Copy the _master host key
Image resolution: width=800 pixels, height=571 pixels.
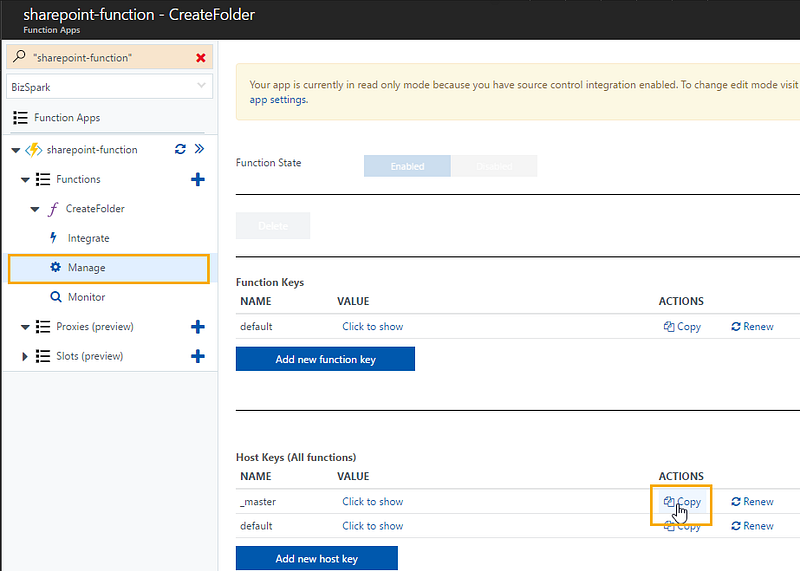pyautogui.click(x=682, y=502)
